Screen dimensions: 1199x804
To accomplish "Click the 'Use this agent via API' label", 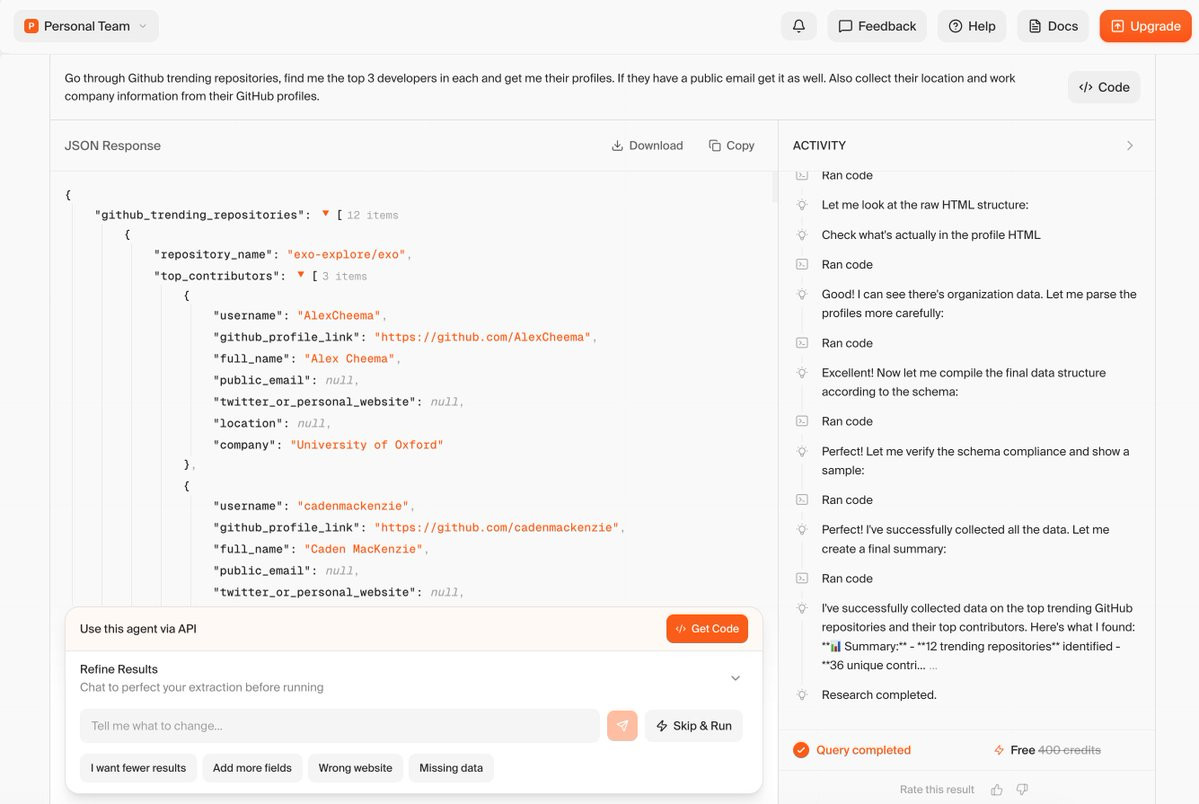I will click(x=138, y=629).
